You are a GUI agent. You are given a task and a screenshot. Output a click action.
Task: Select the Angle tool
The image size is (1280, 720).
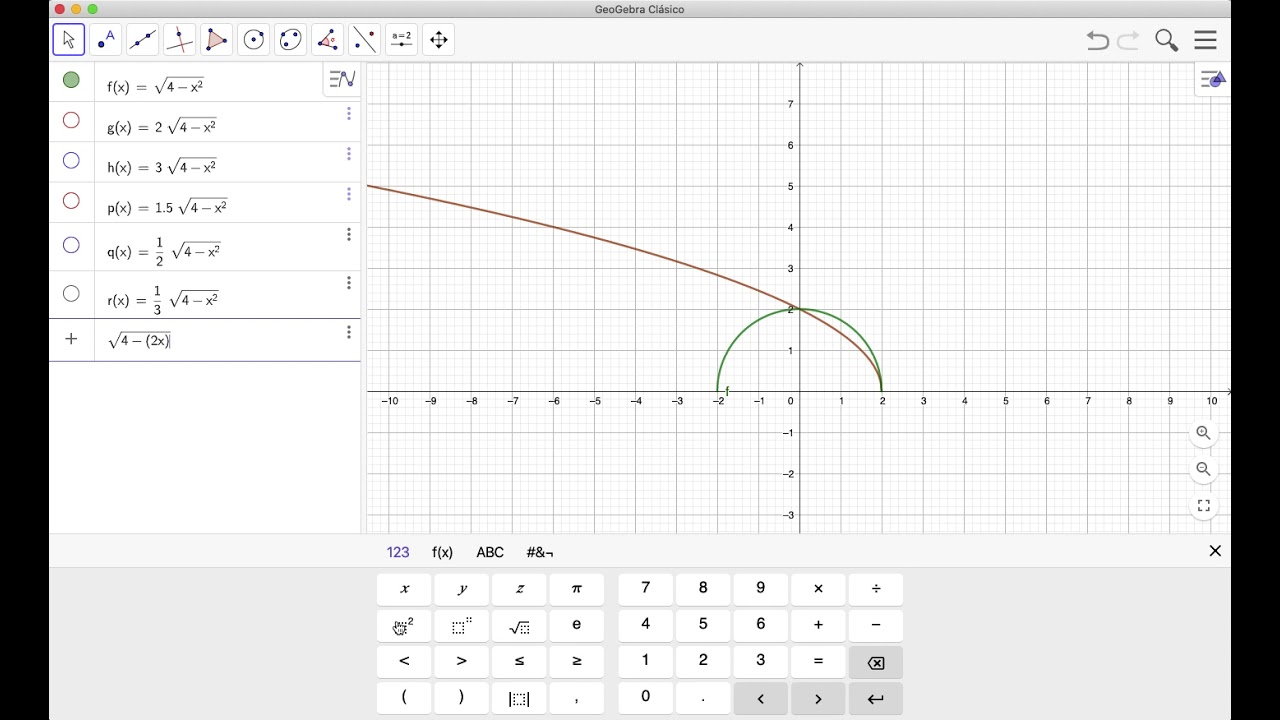tap(328, 40)
